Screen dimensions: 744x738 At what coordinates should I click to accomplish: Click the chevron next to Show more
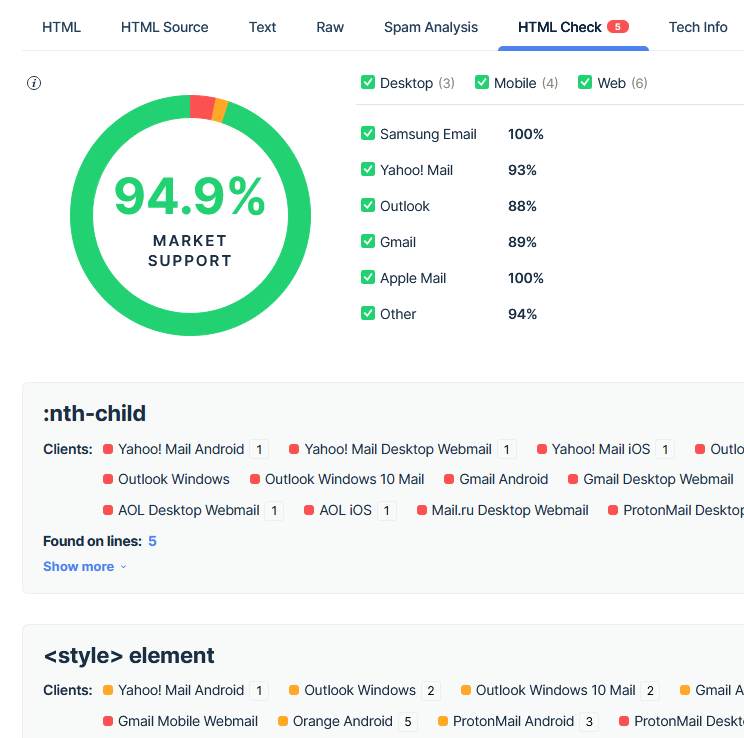[x=124, y=567]
